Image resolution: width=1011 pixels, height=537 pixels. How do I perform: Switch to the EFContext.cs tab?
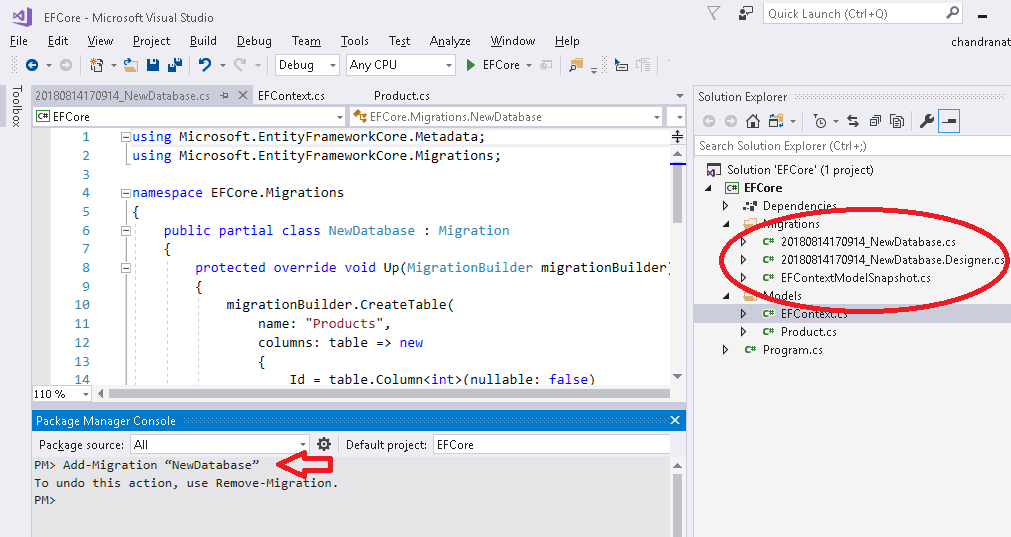coord(291,95)
